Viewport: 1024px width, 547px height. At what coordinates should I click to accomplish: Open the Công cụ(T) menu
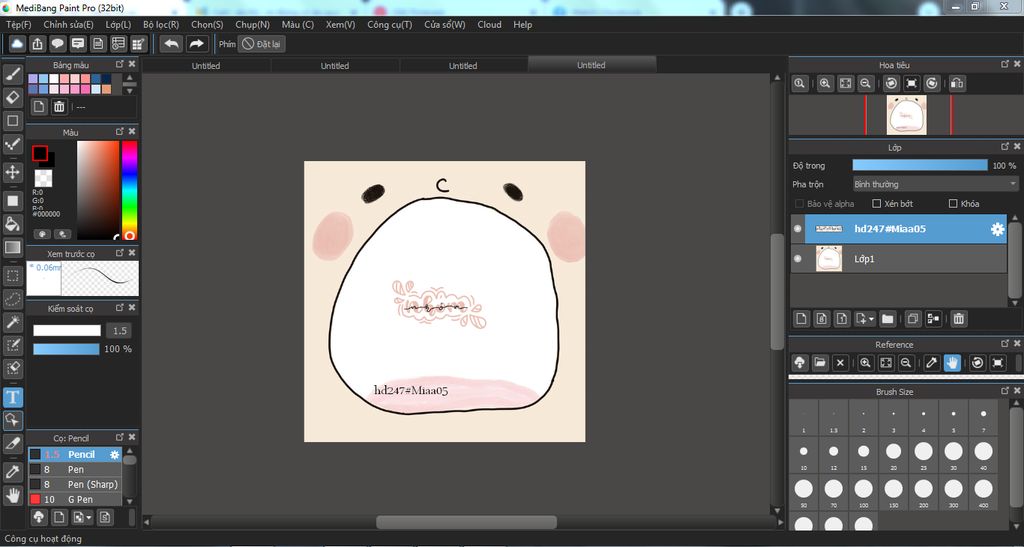tap(389, 24)
